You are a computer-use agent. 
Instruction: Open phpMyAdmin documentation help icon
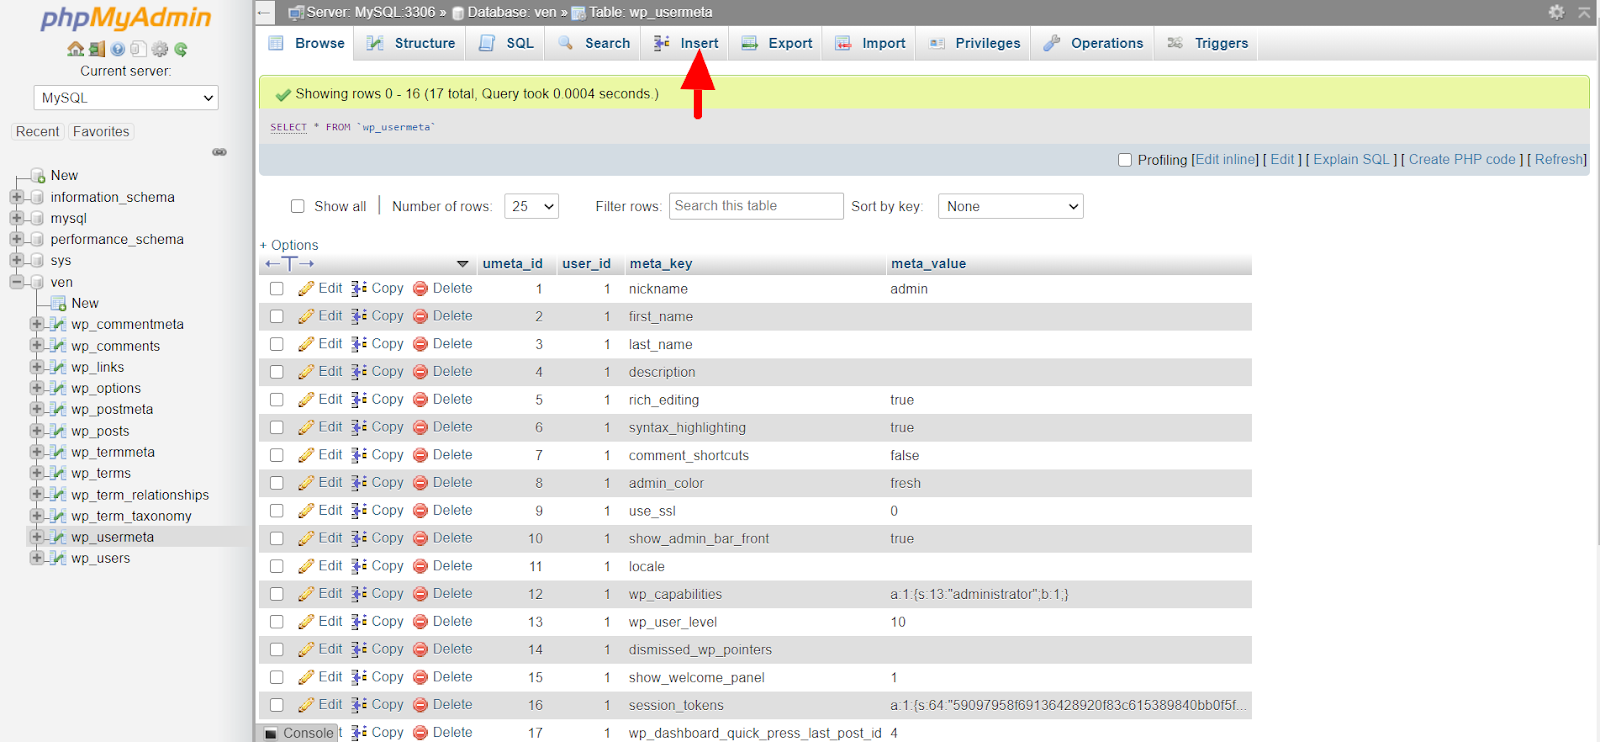118,49
